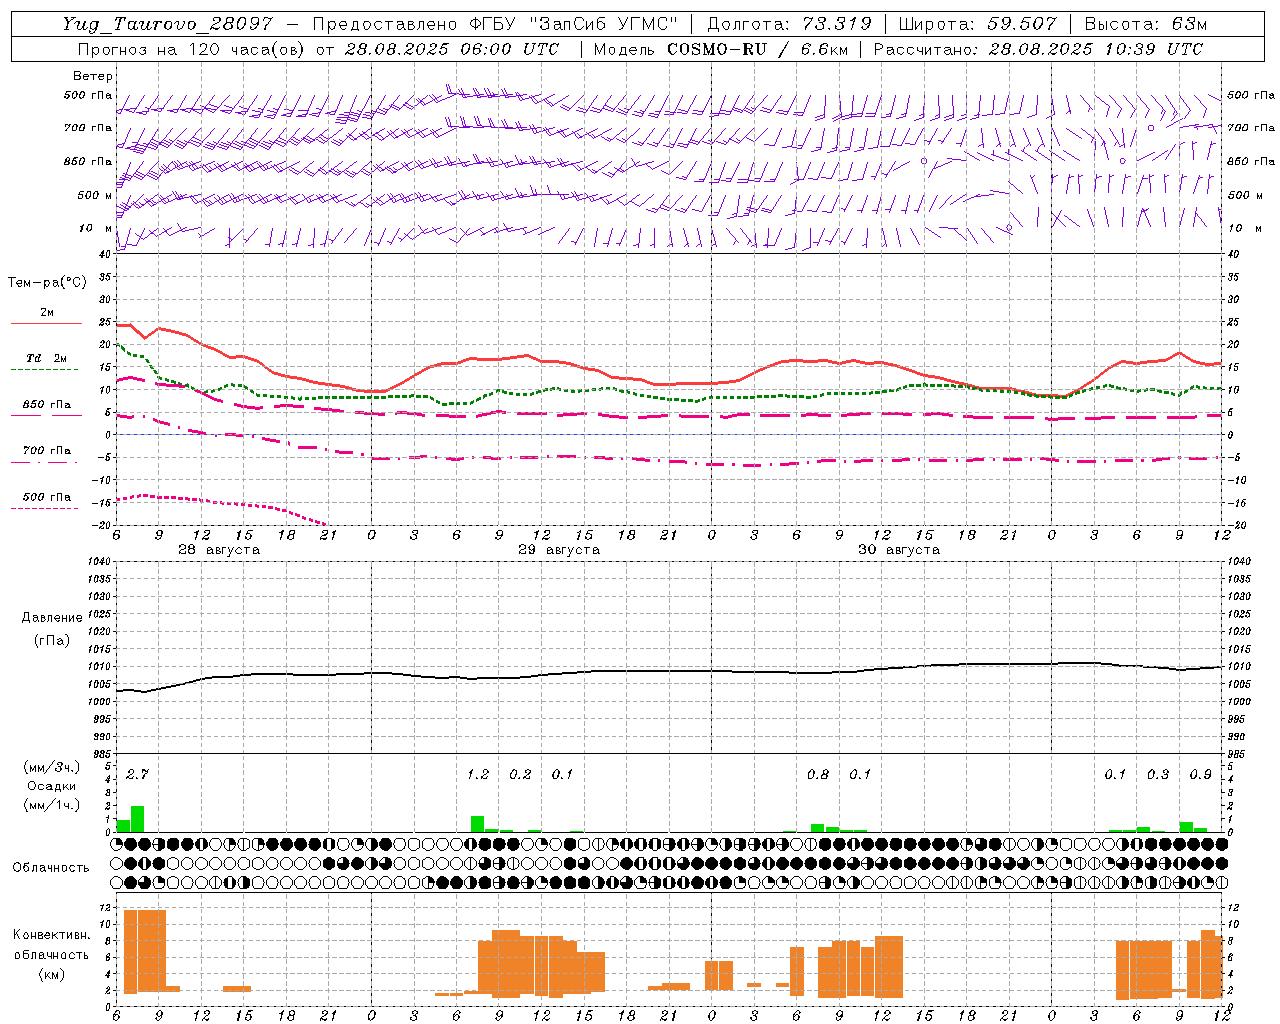The image size is (1280, 1024).
Task: Click the 10 м wind level label on left
Action: click(x=95, y=228)
